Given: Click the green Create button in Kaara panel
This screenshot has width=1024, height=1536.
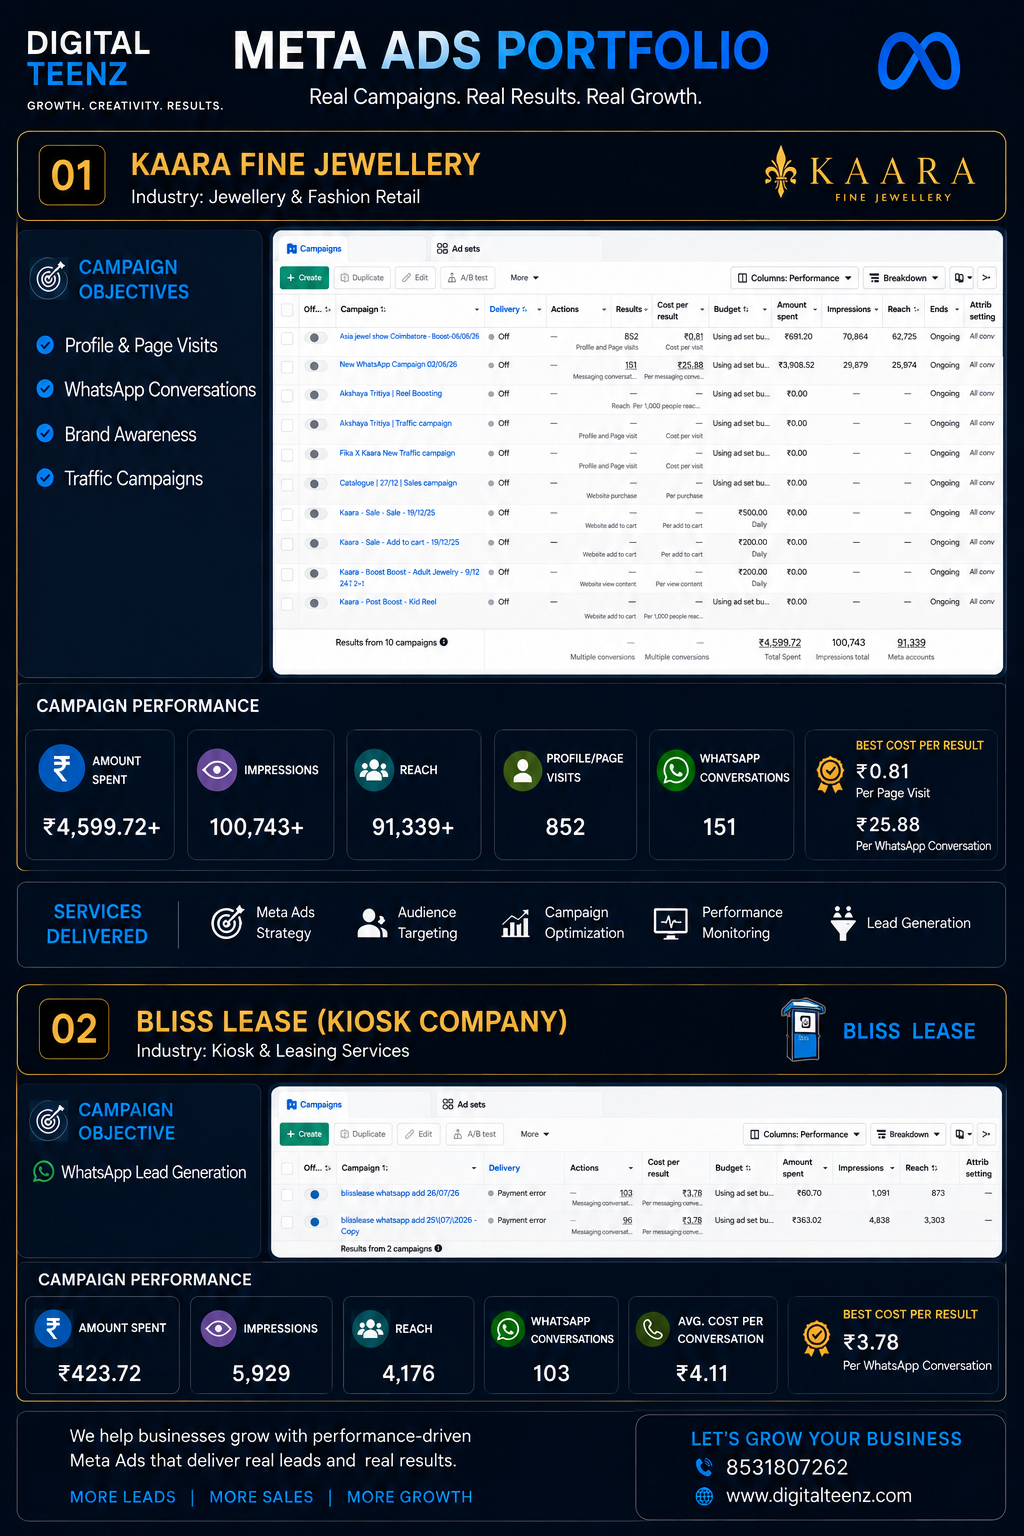Looking at the screenshot, I should (304, 278).
